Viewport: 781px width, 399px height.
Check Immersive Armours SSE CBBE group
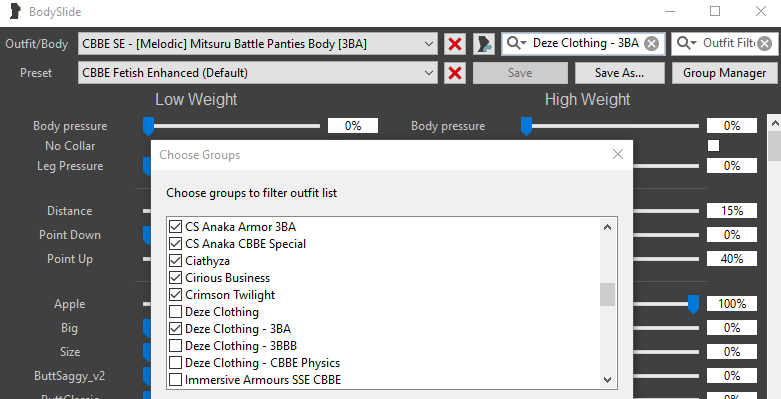tap(175, 380)
